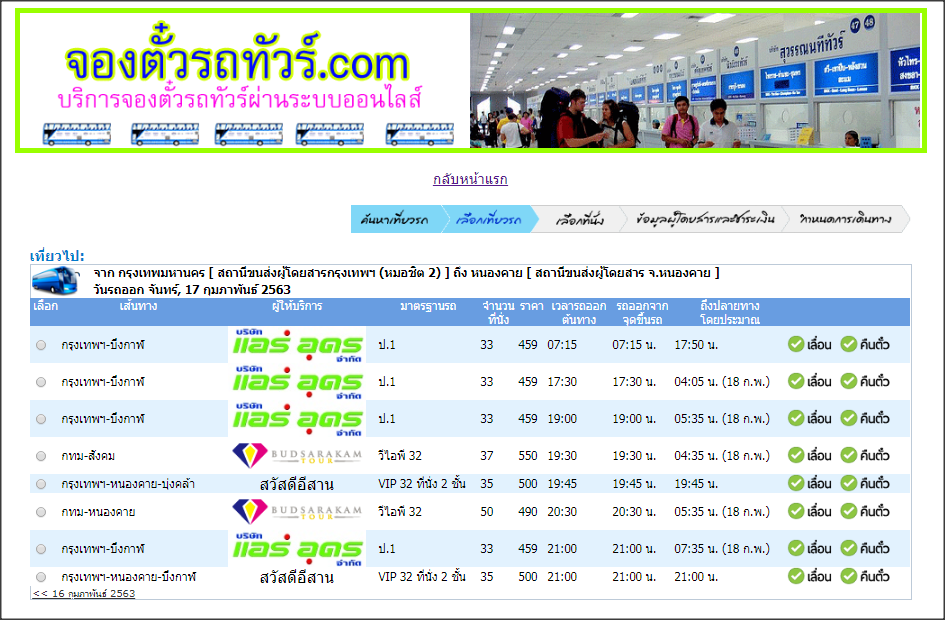The height and width of the screenshot is (620, 945).
Task: Click price 490 in กทม-หนองคาย row
Action: click(527, 512)
